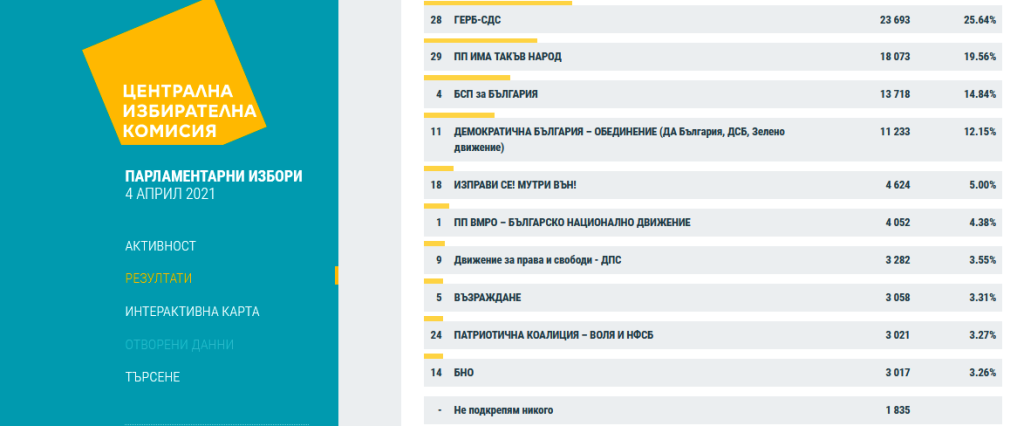This screenshot has width=1024, height=426.
Task: Click percentage 4.38%
Action: pyautogui.click(x=983, y=223)
